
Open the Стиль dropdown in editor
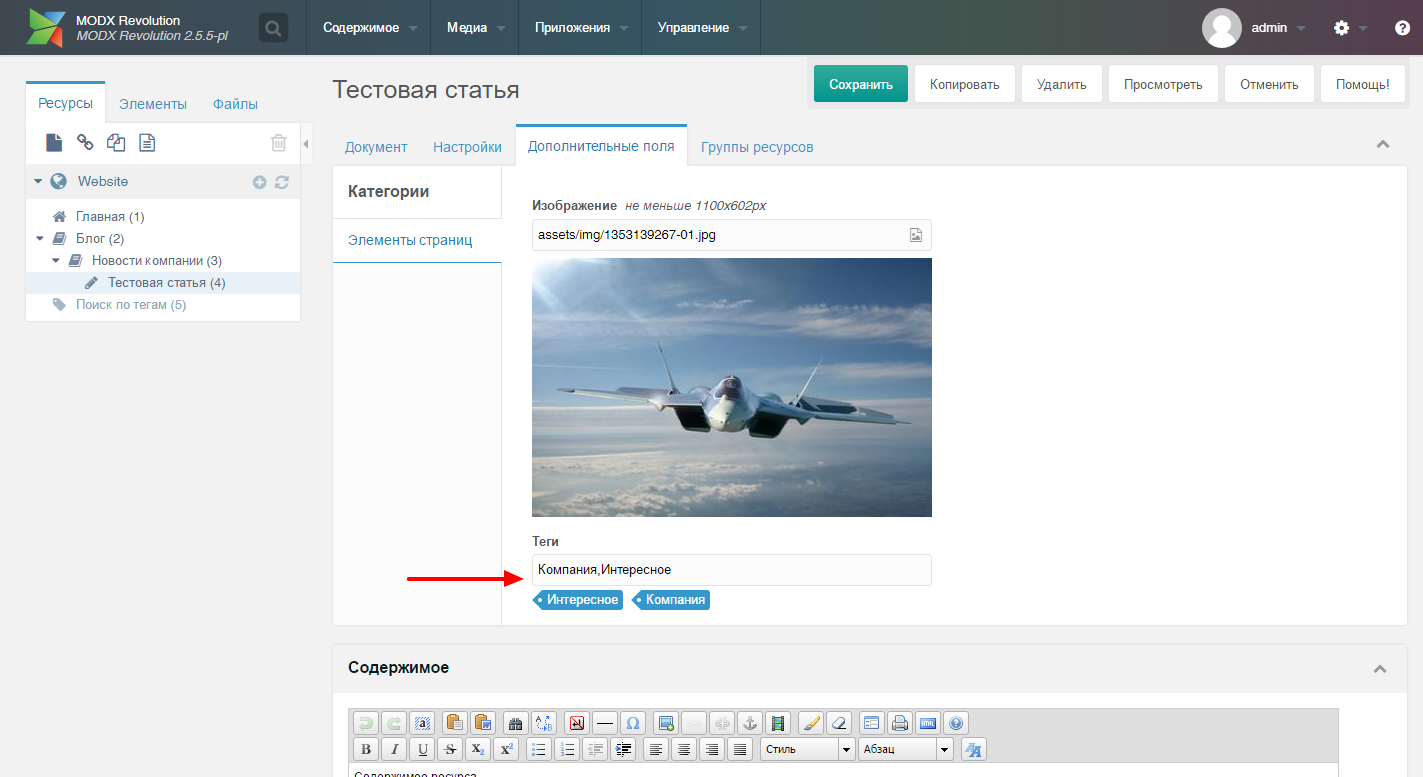click(808, 749)
